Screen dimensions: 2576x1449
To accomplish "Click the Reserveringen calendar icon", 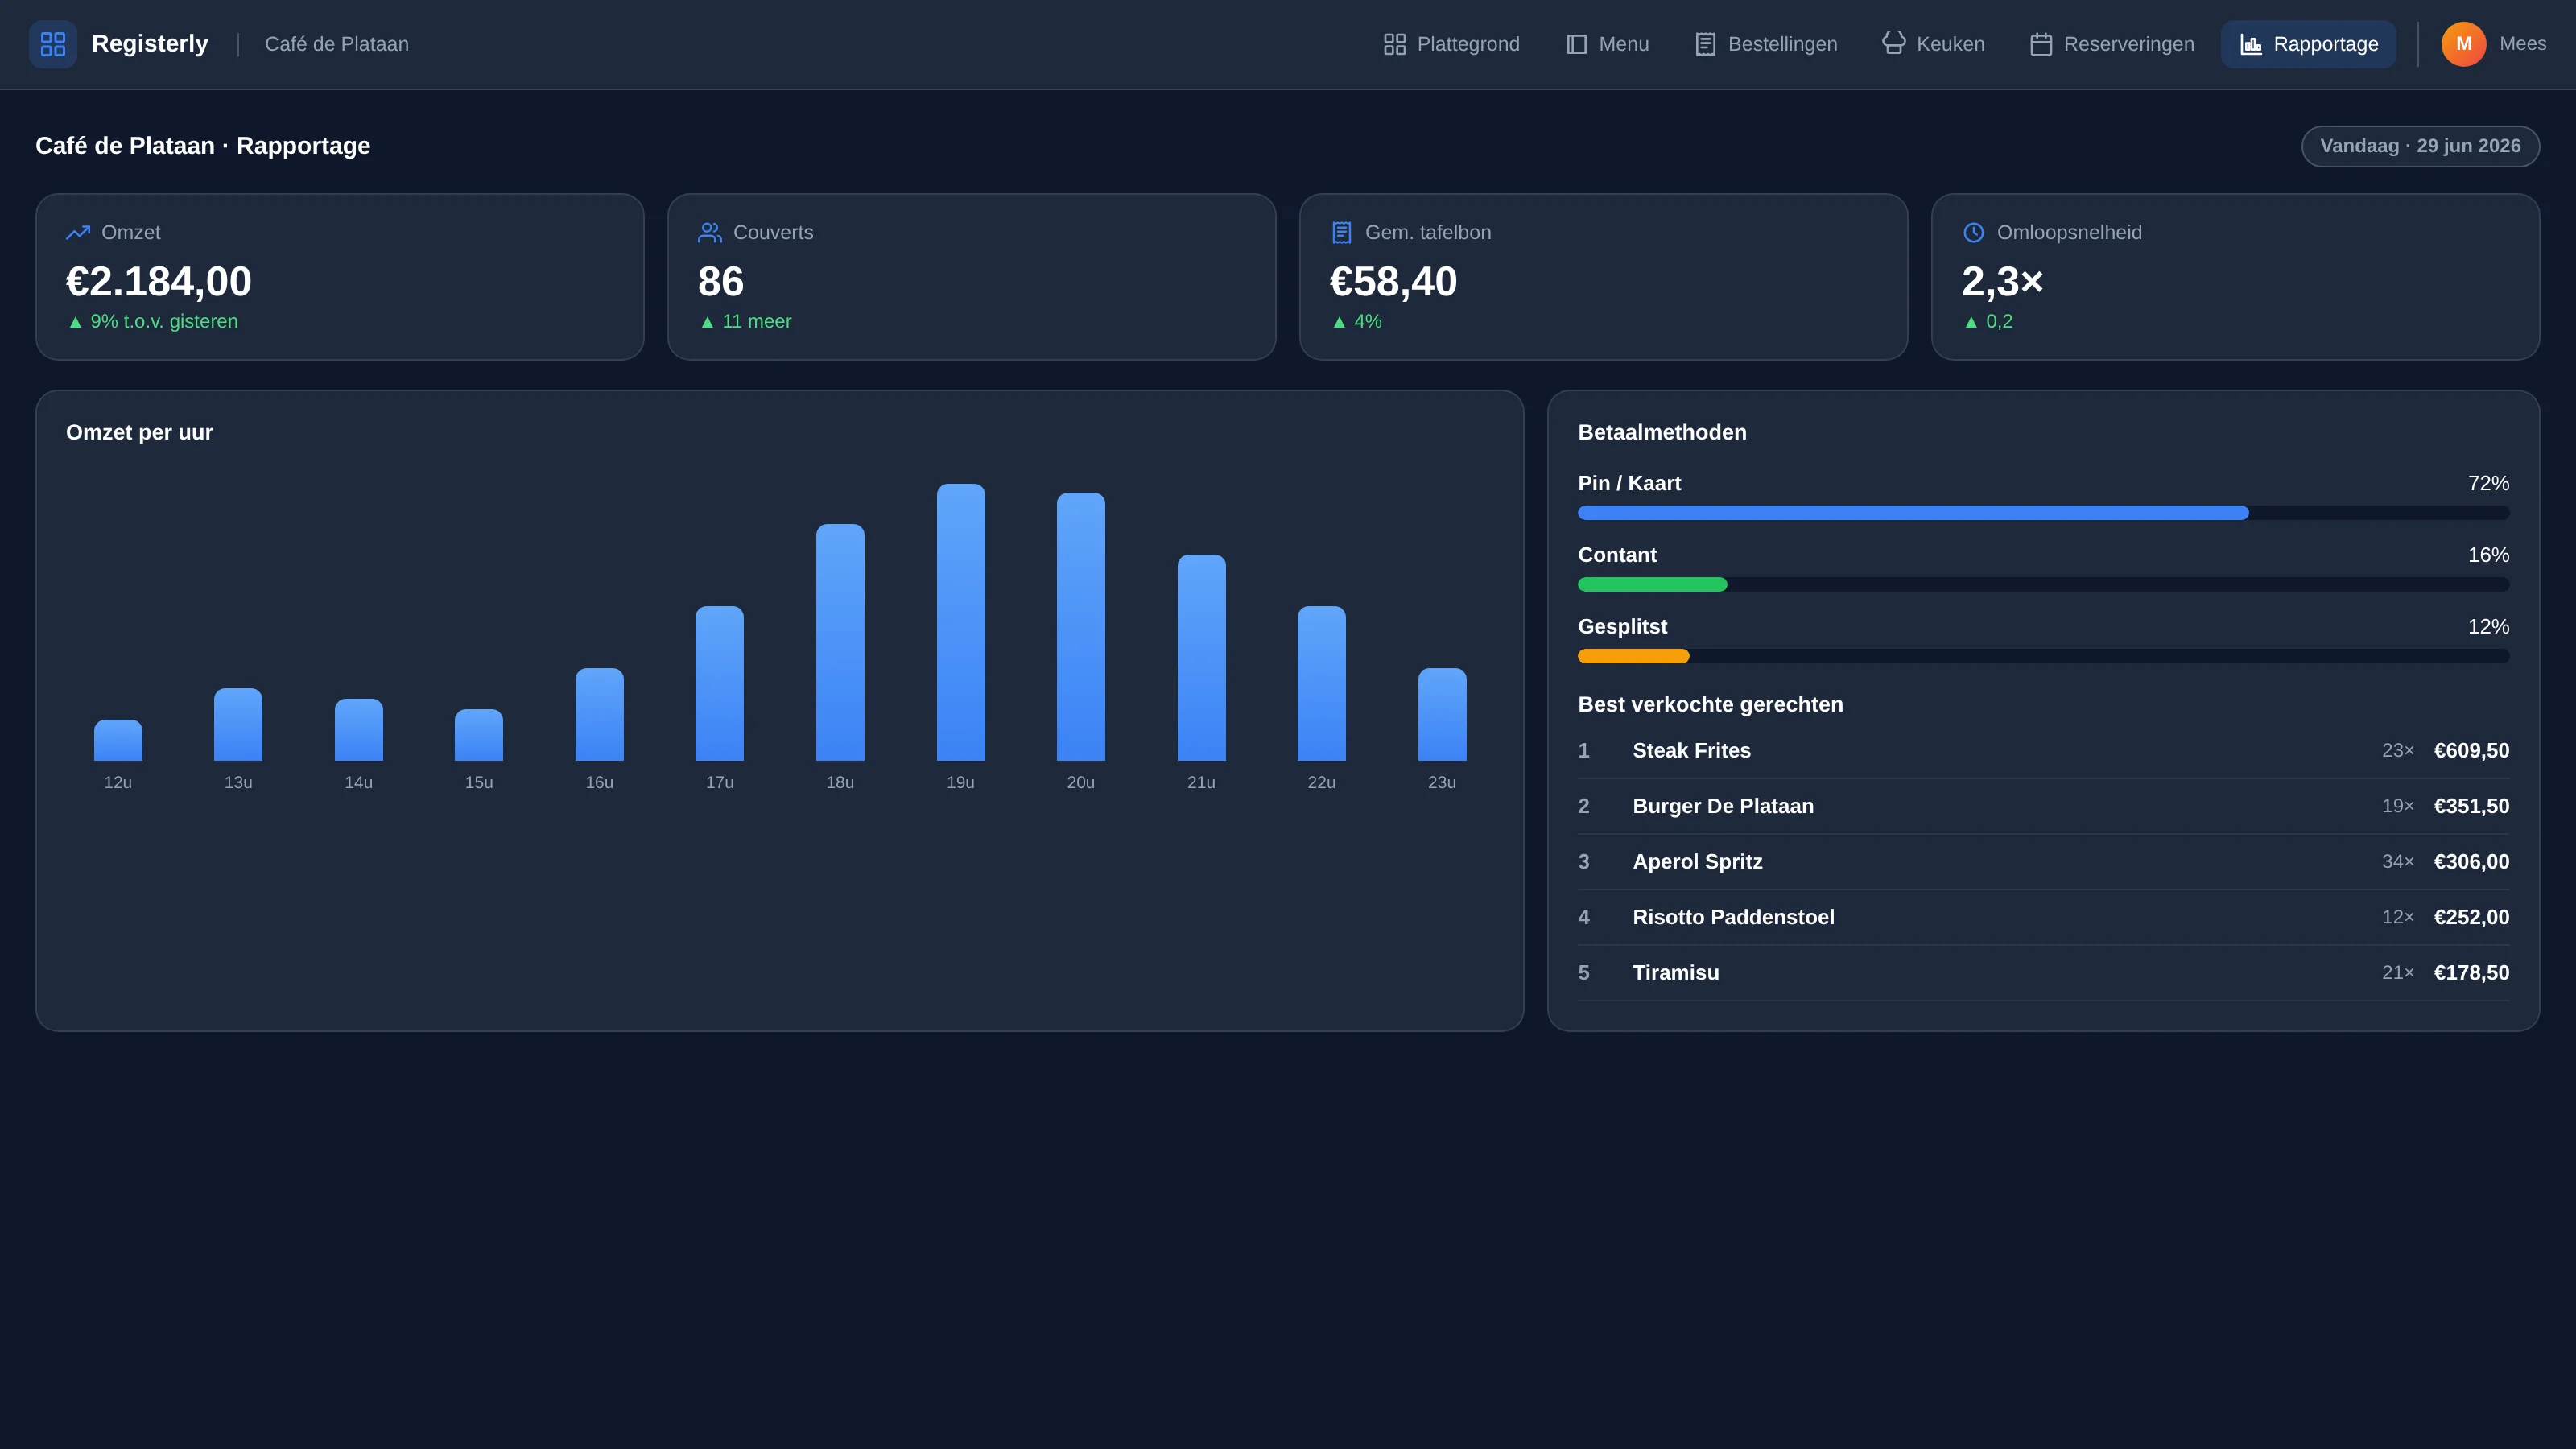I will pos(2041,44).
